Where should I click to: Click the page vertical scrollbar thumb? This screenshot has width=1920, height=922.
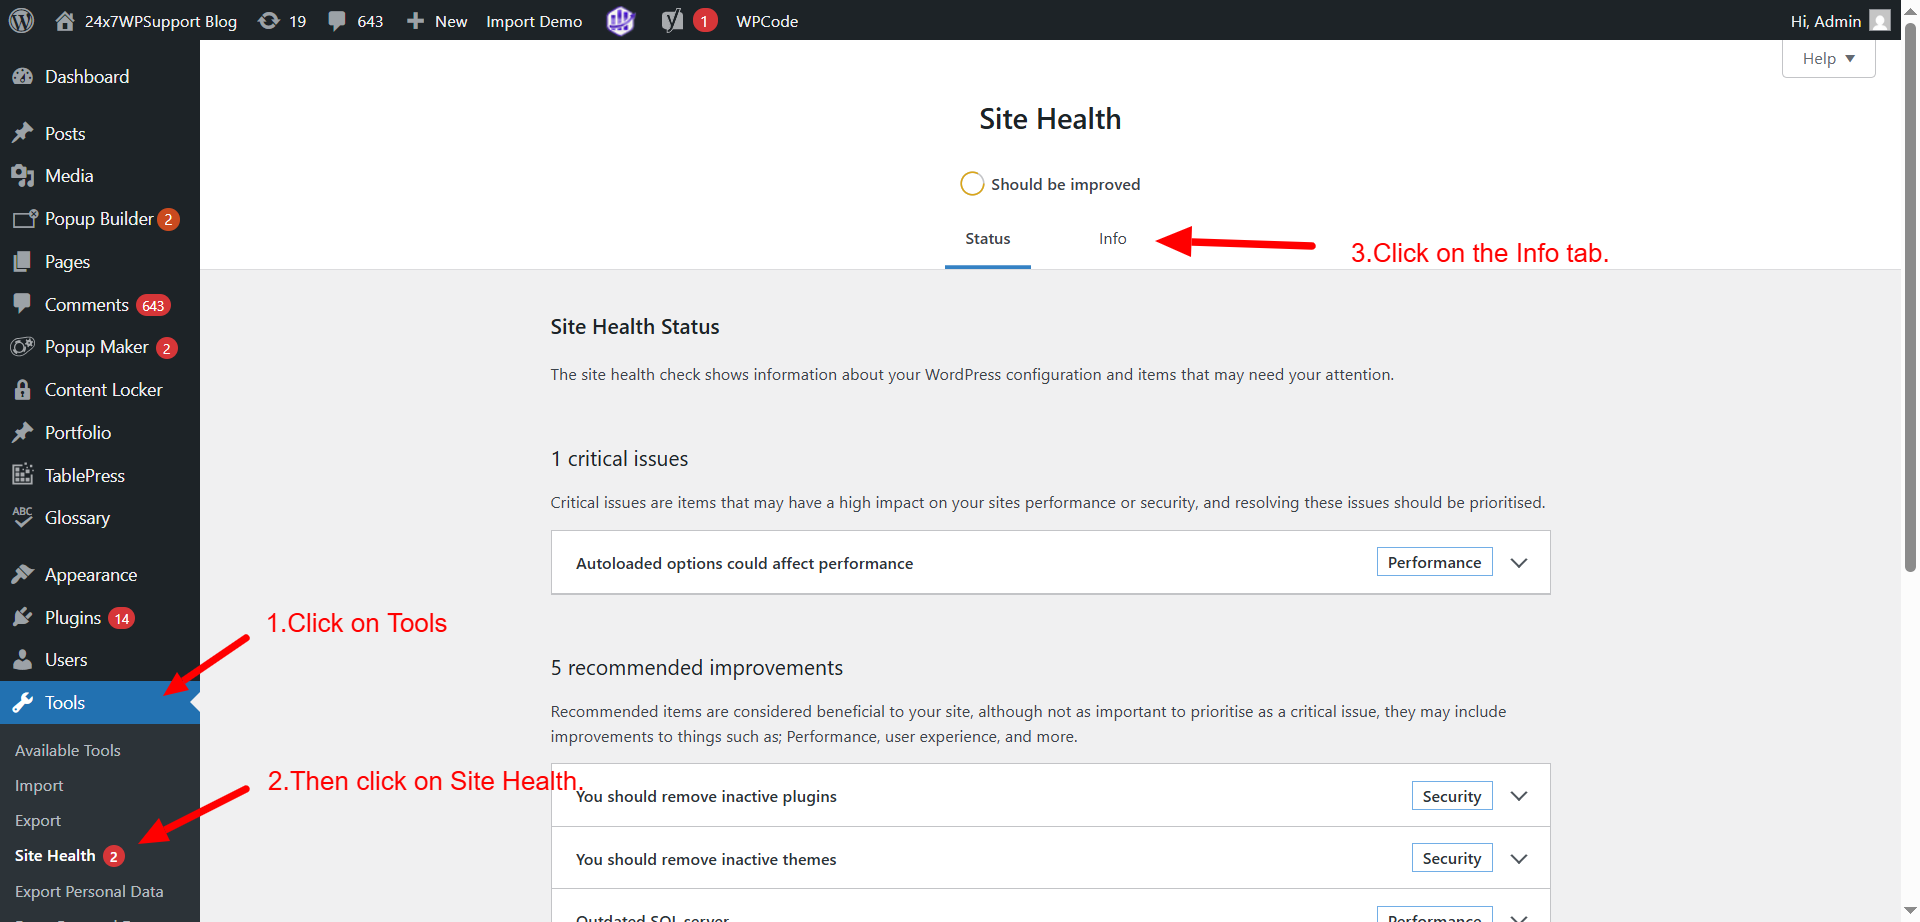(1910, 300)
